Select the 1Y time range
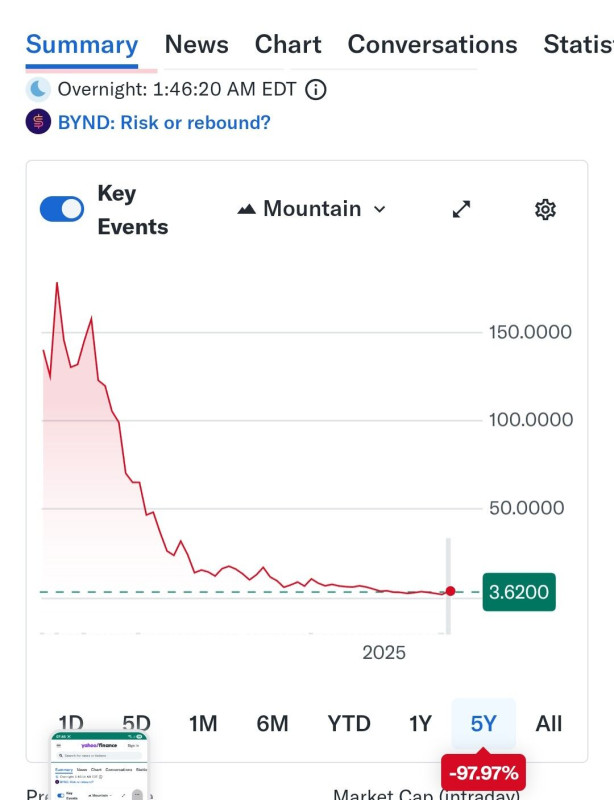 click(x=421, y=723)
